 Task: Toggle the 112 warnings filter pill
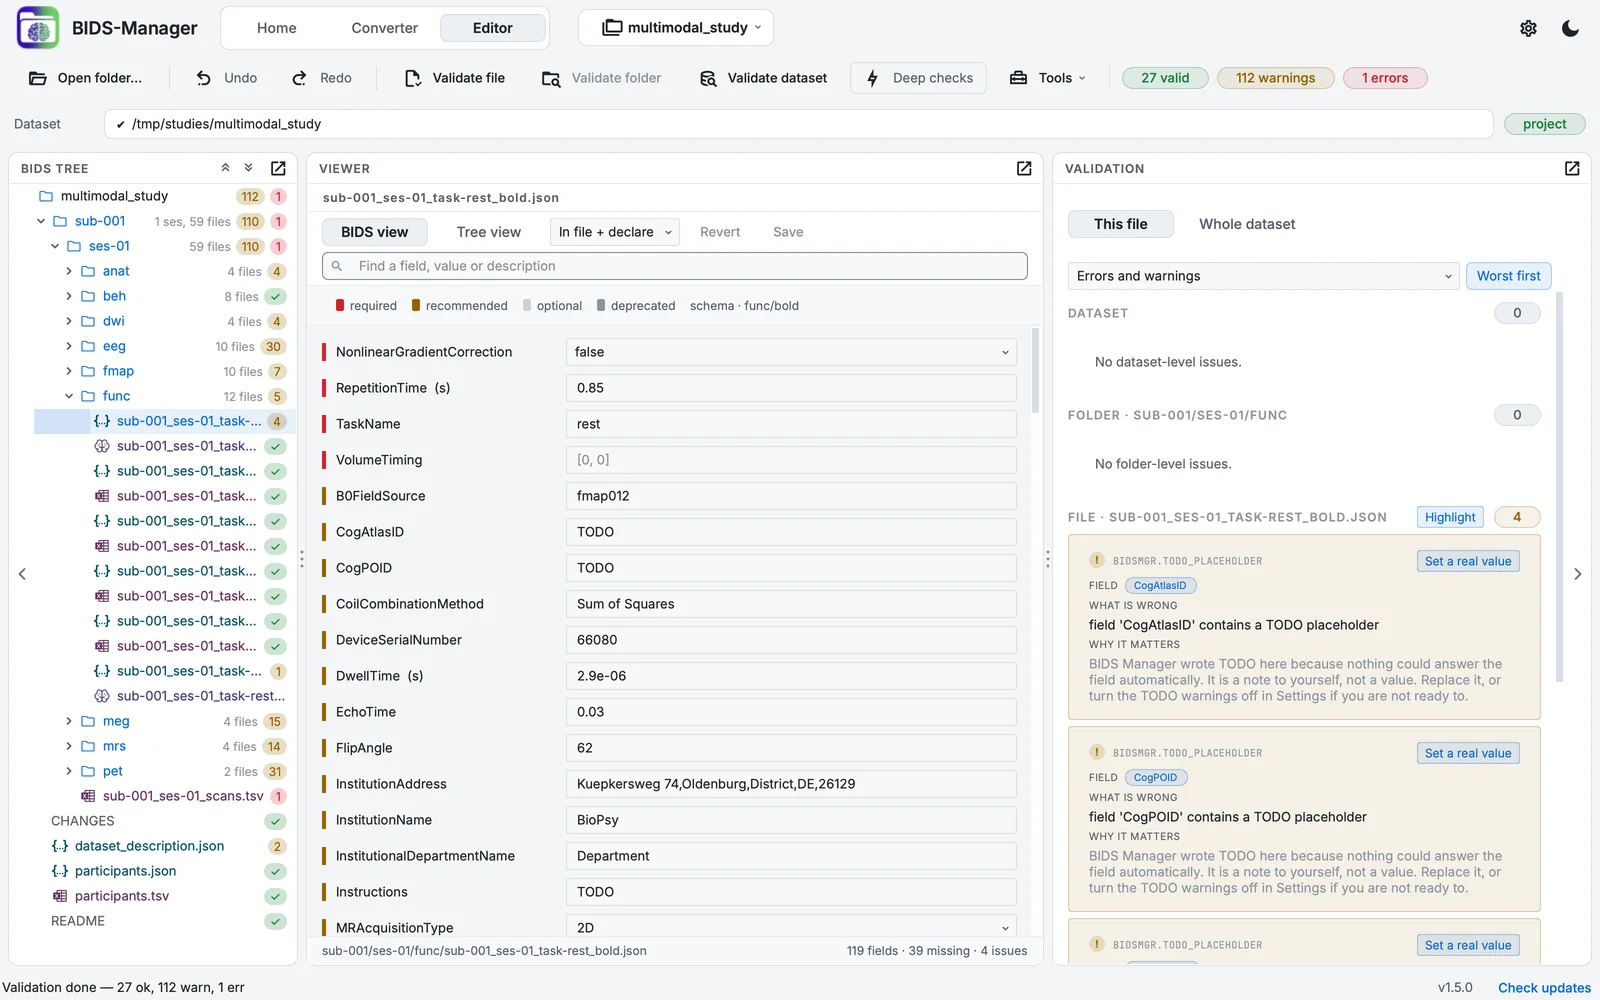[x=1275, y=78]
